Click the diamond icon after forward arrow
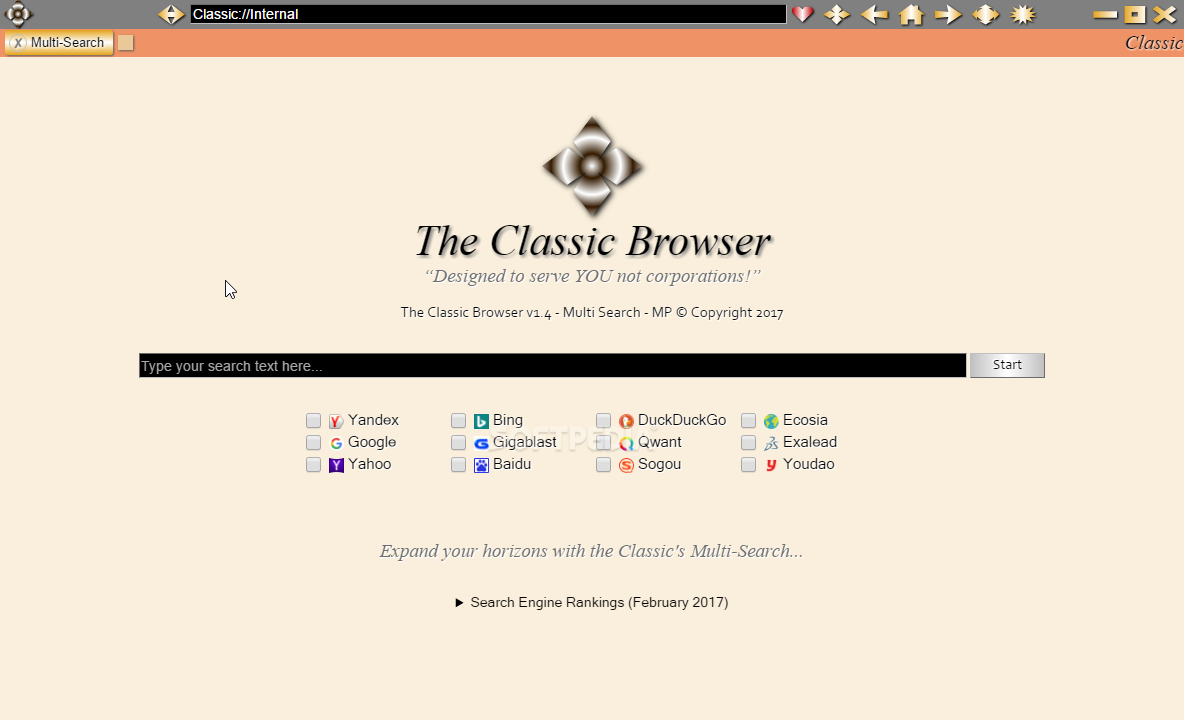The height and width of the screenshot is (721, 1184). coord(985,14)
